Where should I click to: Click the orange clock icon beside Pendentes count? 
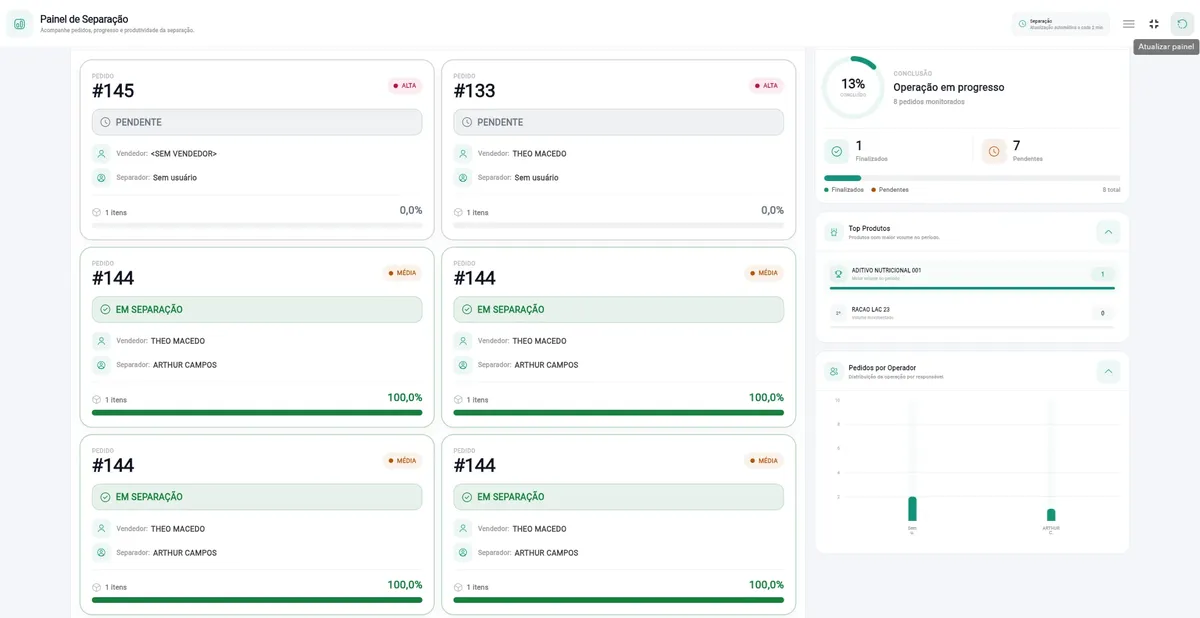click(x=994, y=151)
